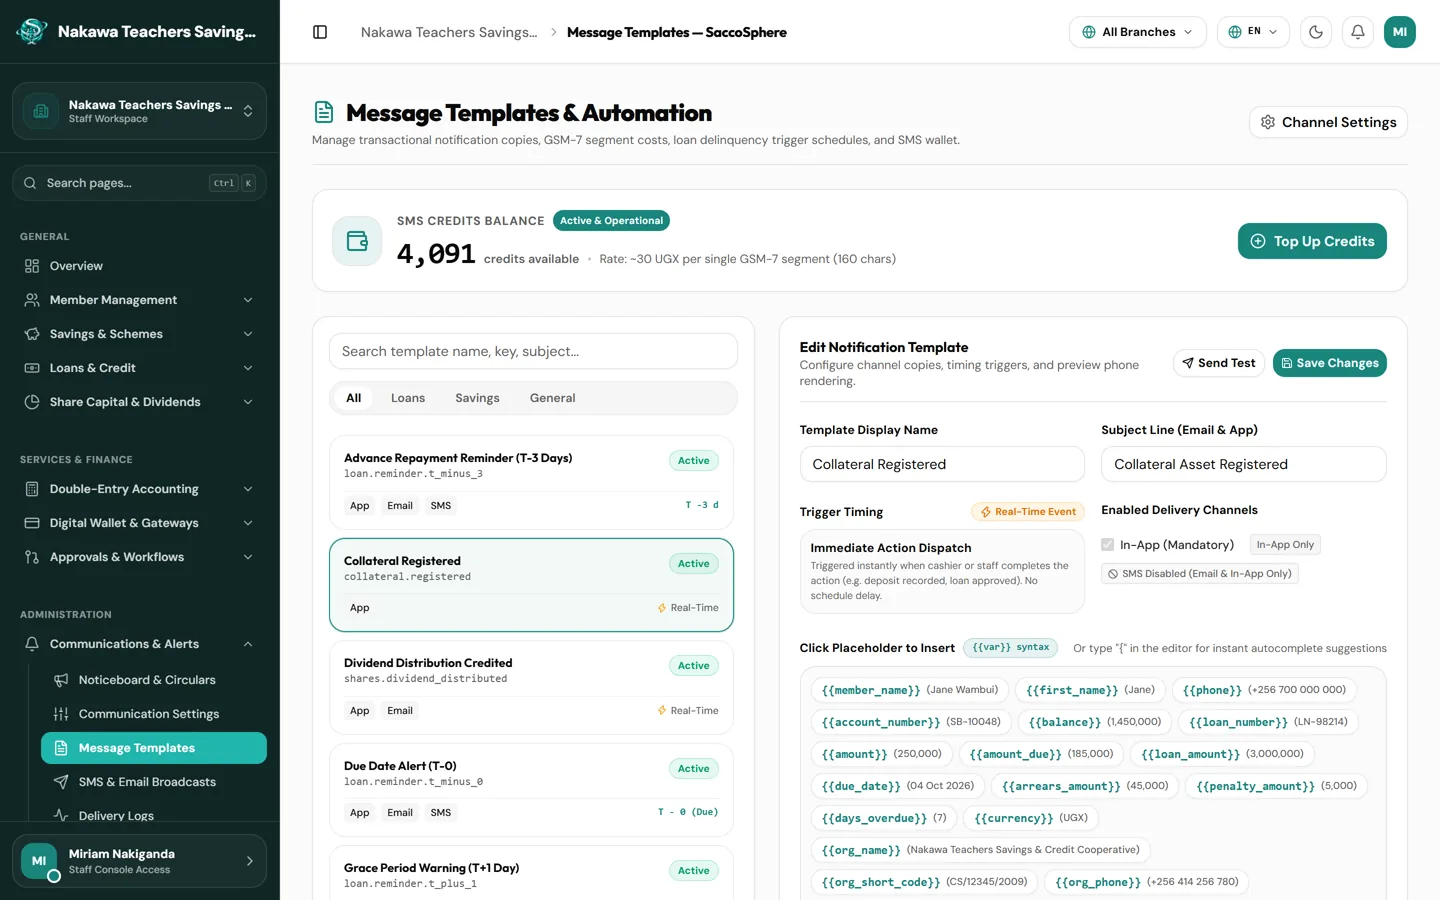Click the Template Display Name field
Screen dimensions: 1440x900
[x=942, y=464]
